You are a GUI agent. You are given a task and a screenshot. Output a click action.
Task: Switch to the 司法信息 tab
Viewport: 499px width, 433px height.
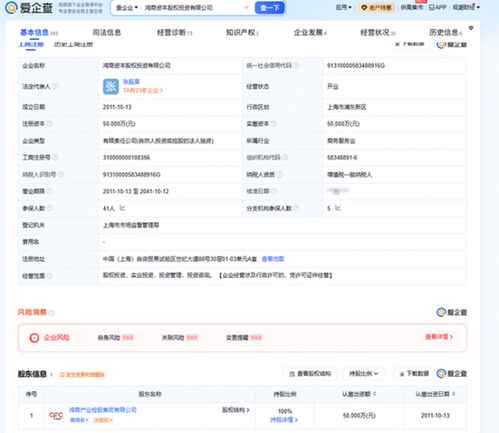pos(107,32)
